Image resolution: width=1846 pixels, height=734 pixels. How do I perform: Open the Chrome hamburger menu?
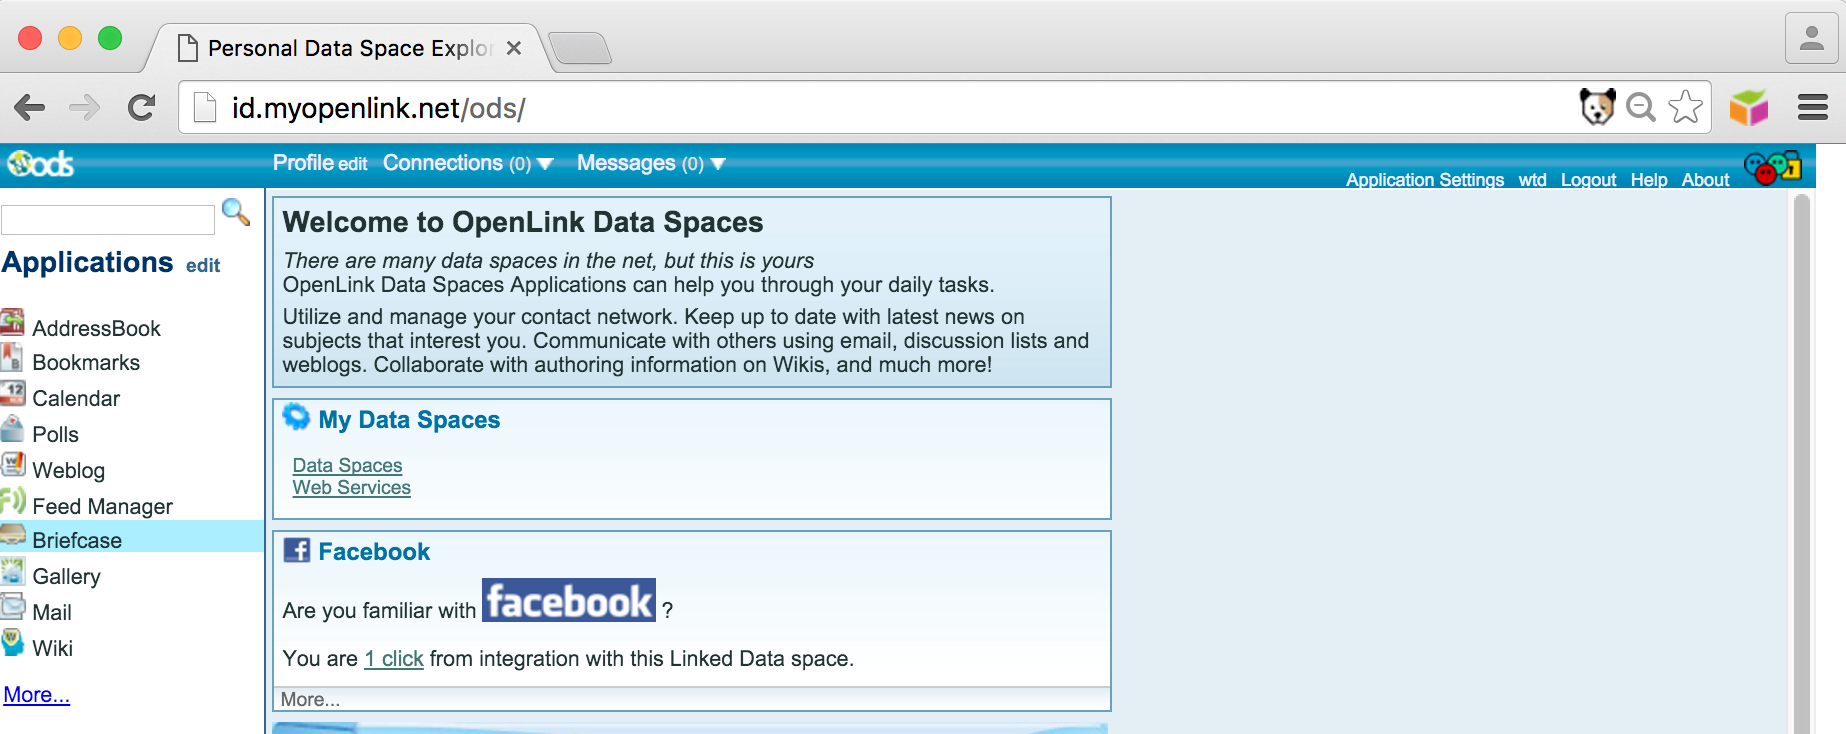point(1812,107)
